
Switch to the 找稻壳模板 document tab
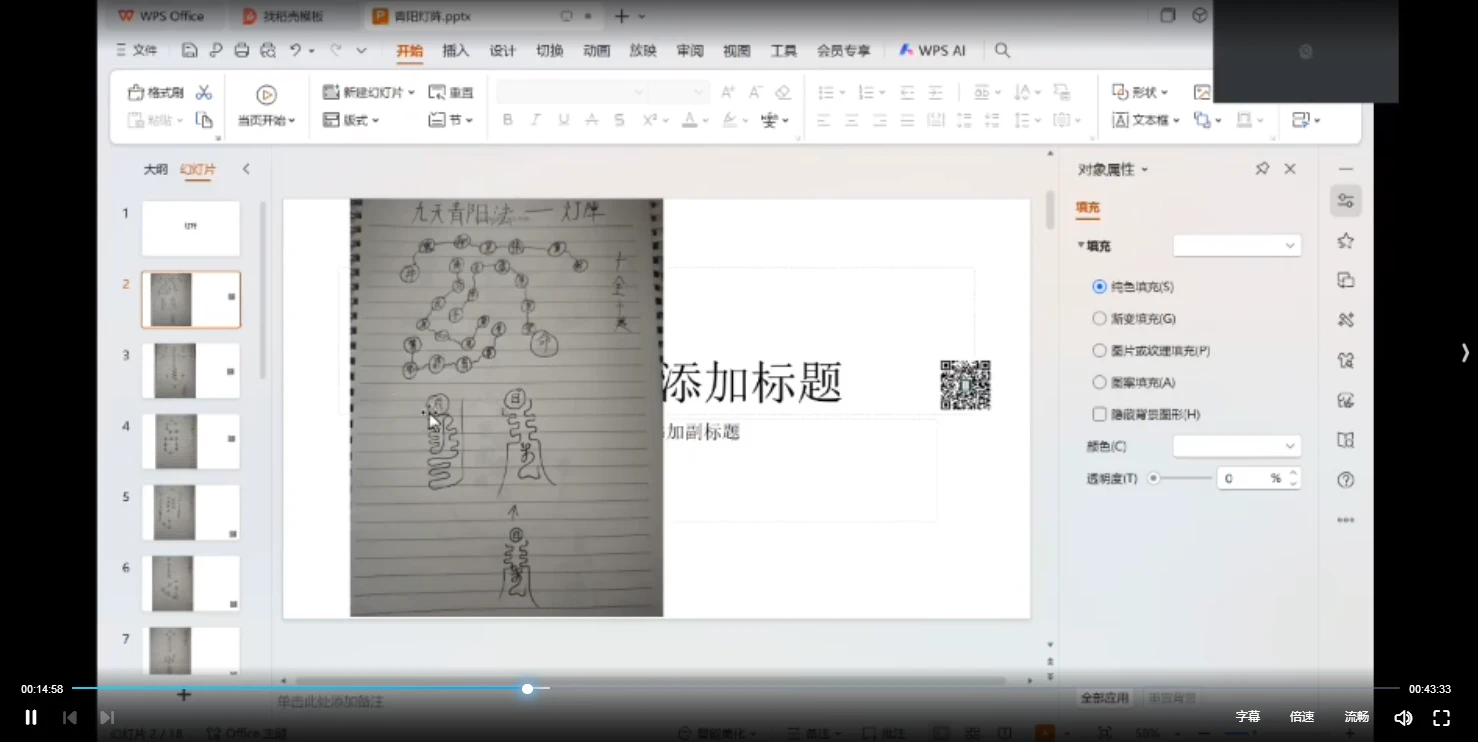(x=293, y=16)
